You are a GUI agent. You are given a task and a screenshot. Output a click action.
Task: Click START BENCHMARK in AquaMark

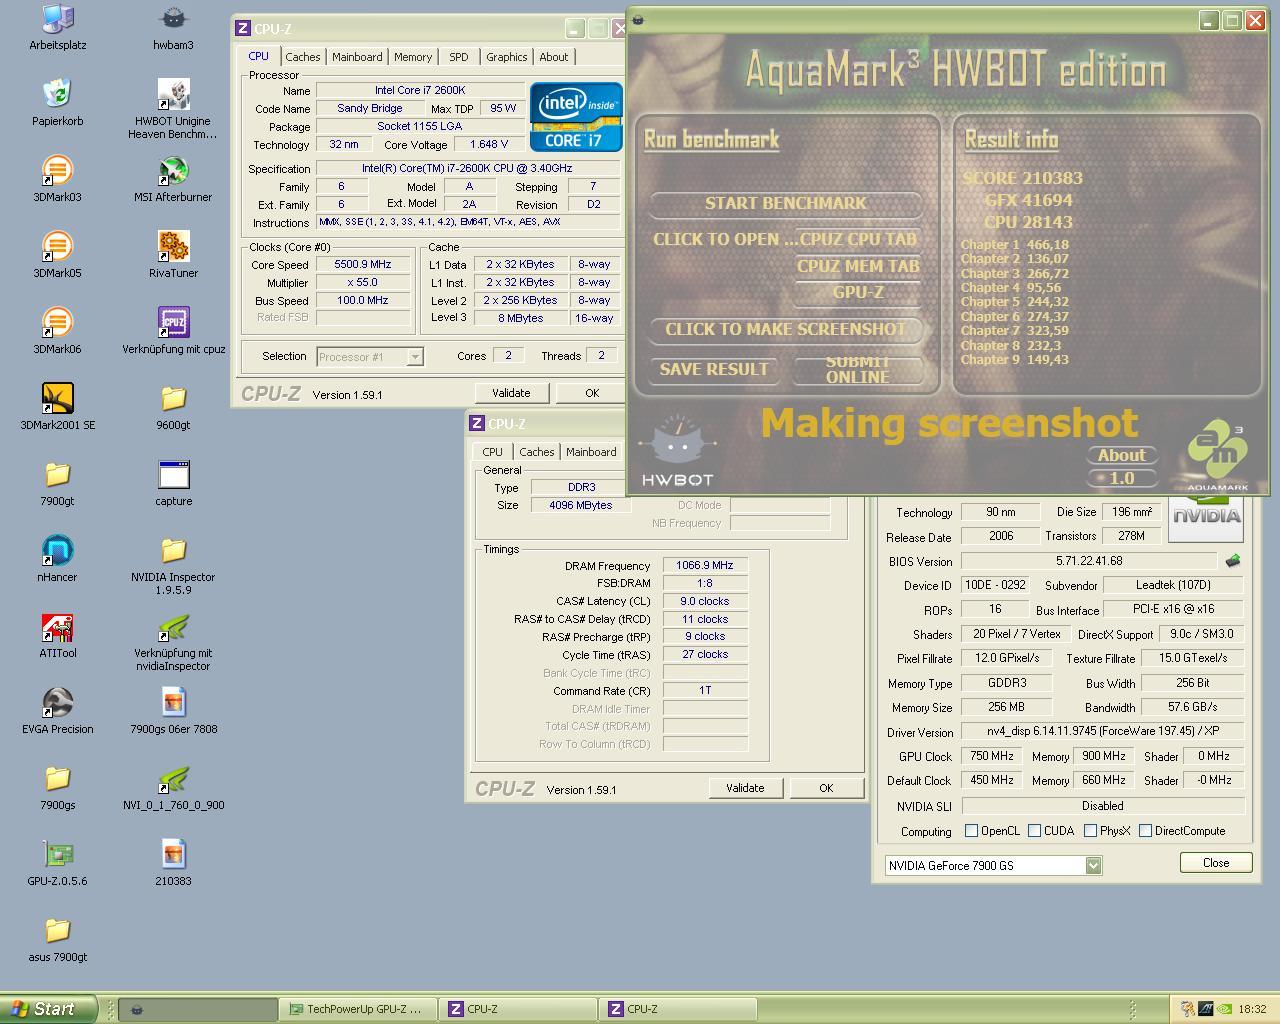(x=786, y=203)
